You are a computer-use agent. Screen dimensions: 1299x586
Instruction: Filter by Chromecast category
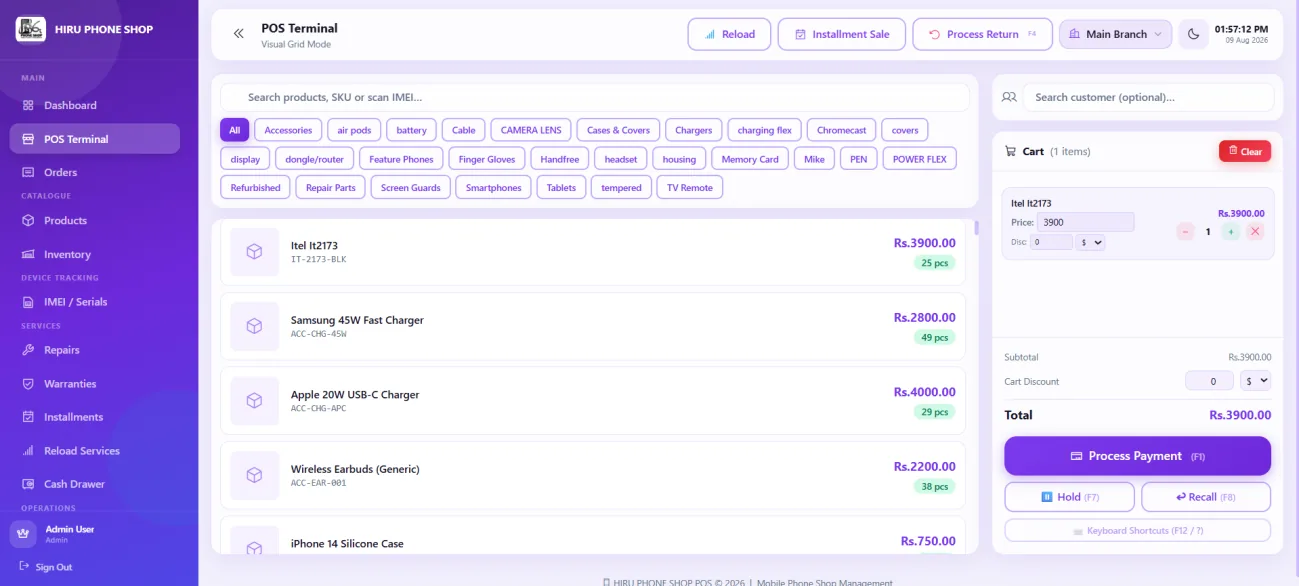(x=841, y=130)
